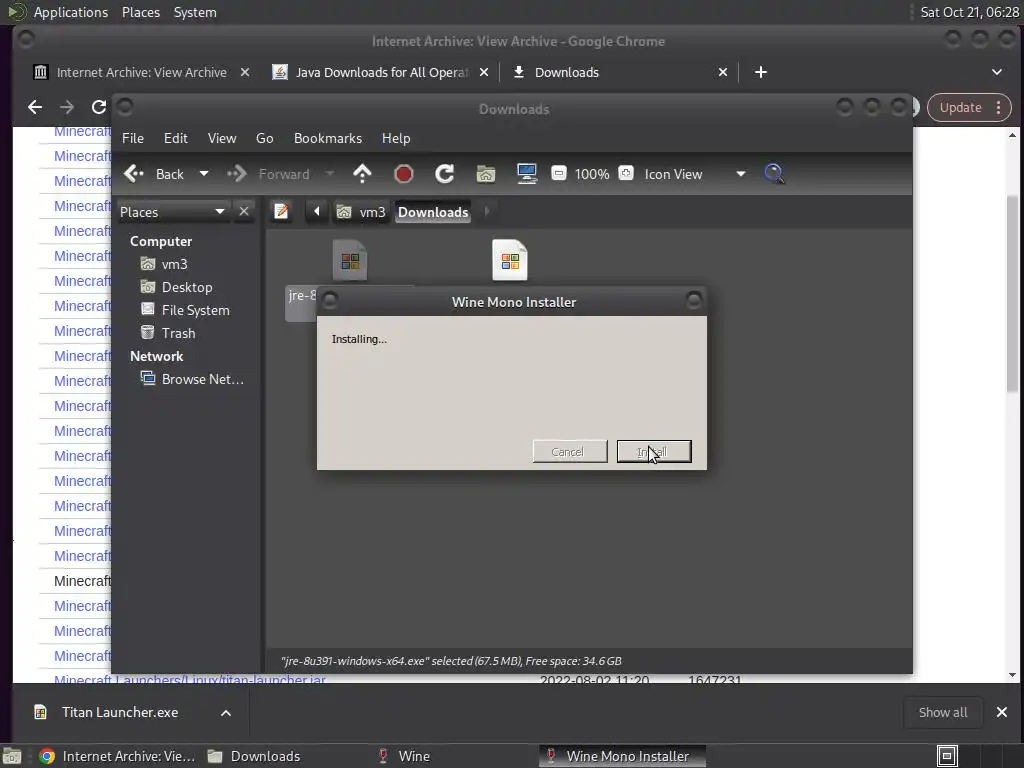Open the View menu in Downloads window
The width and height of the screenshot is (1024, 768).
coord(222,138)
